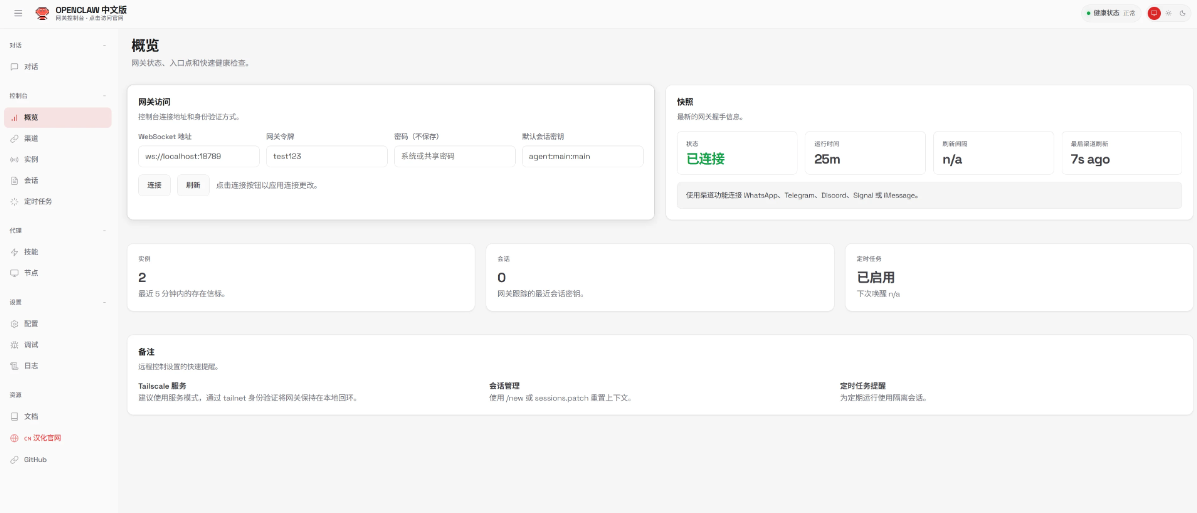Click the WebSocket 地址 input field
1197x513 pixels.
[x=198, y=156]
